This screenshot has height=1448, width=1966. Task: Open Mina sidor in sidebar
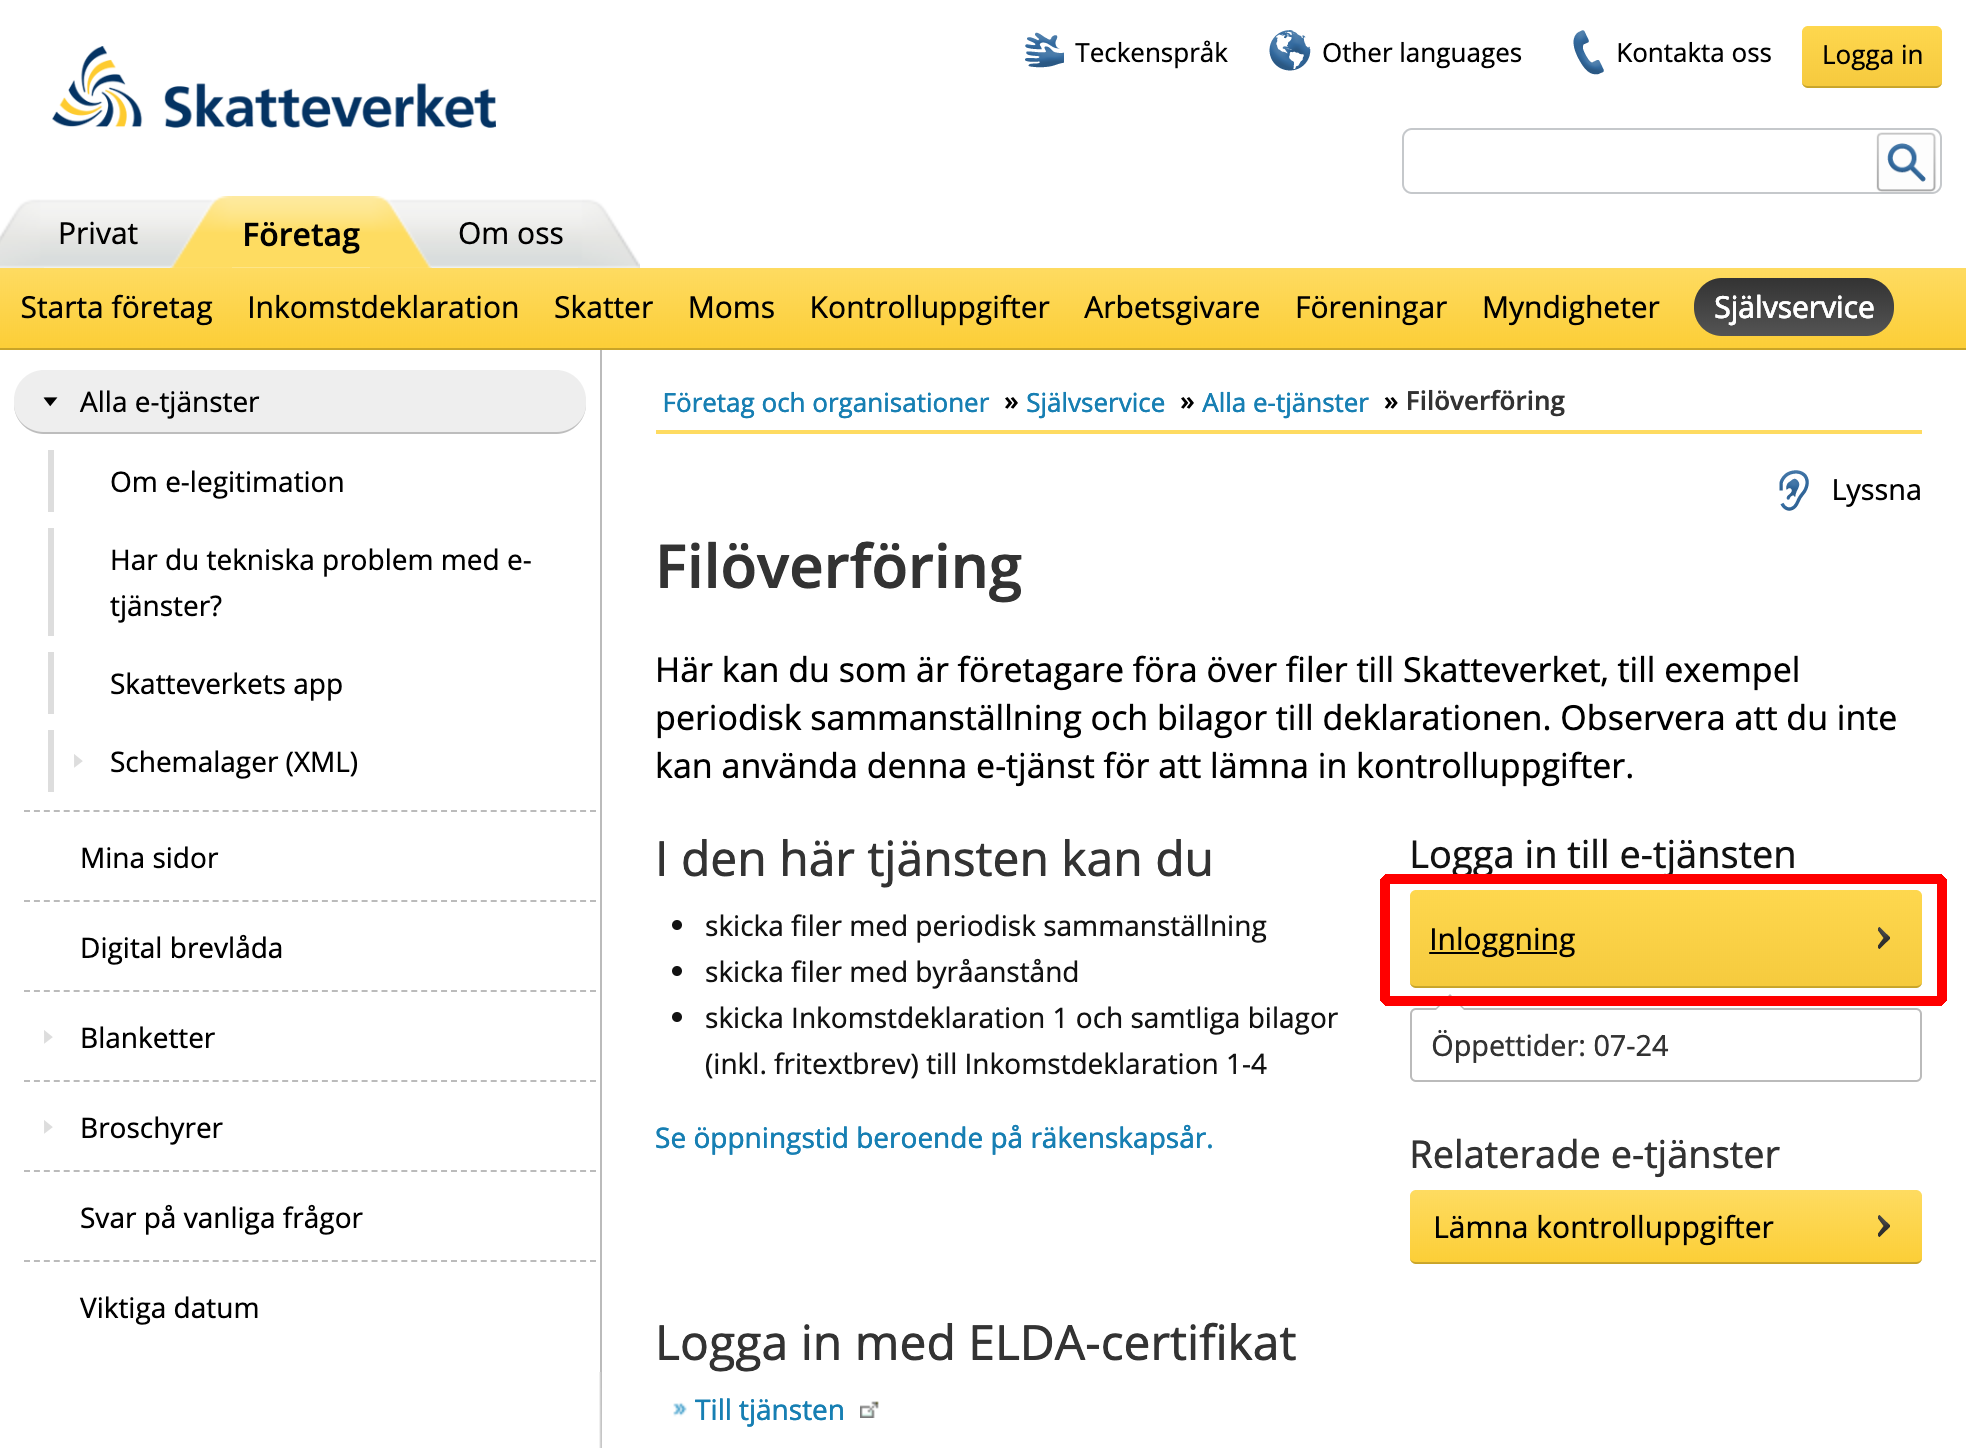149,858
